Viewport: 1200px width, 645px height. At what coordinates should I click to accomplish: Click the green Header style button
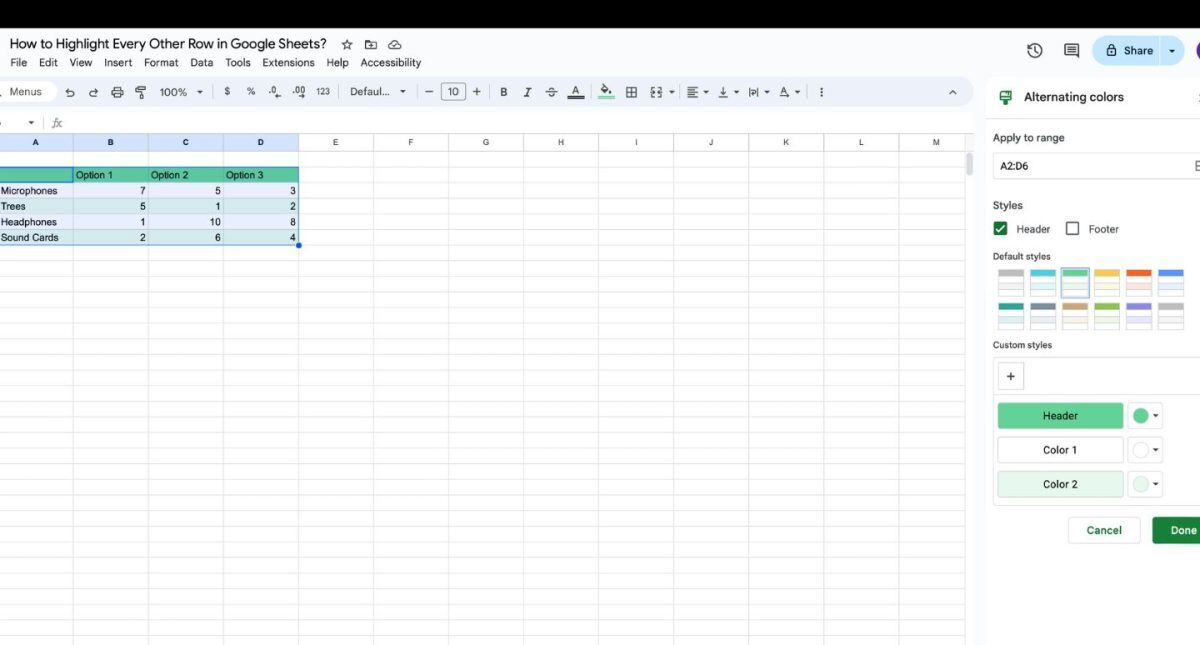tap(1060, 416)
